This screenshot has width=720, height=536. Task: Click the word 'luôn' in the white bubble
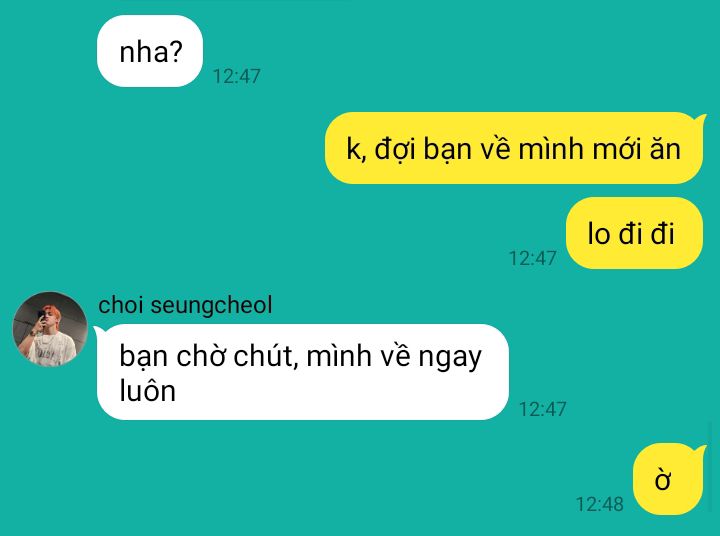[x=147, y=391]
